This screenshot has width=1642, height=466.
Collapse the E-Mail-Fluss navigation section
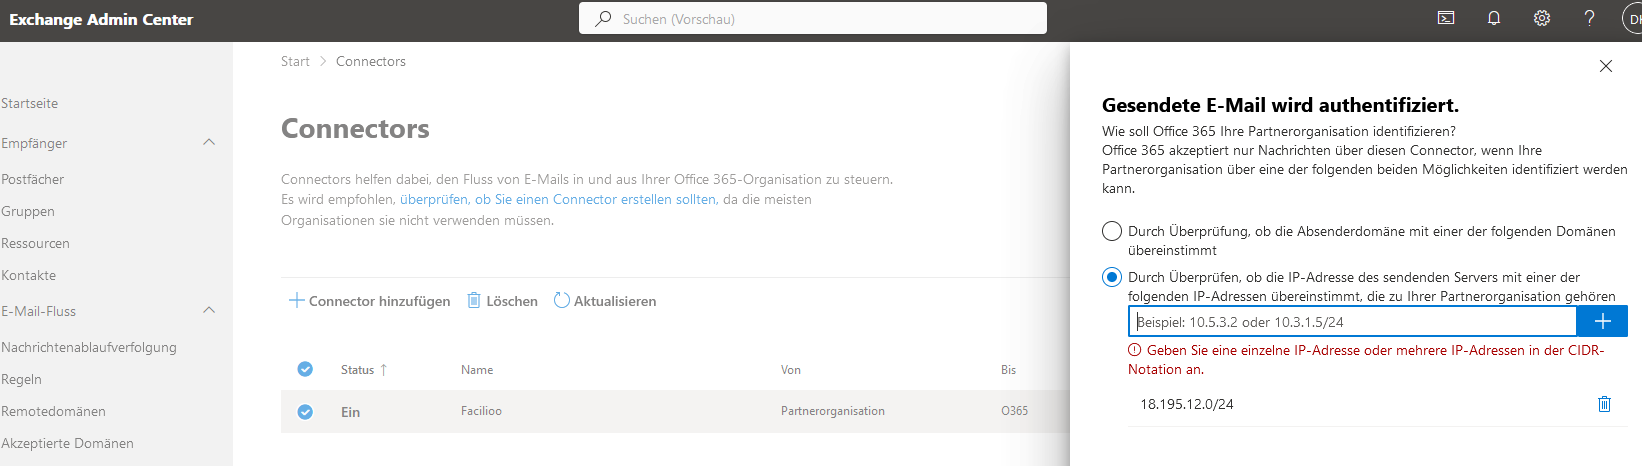[x=209, y=310]
